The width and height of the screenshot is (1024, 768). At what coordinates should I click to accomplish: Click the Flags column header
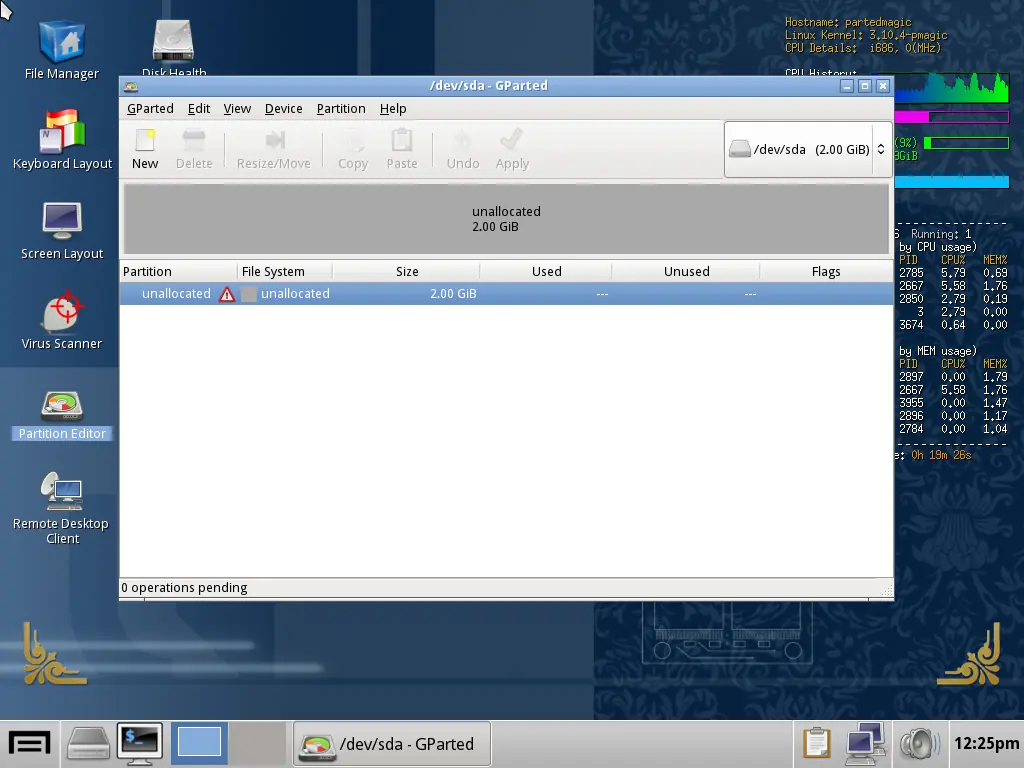coord(826,272)
